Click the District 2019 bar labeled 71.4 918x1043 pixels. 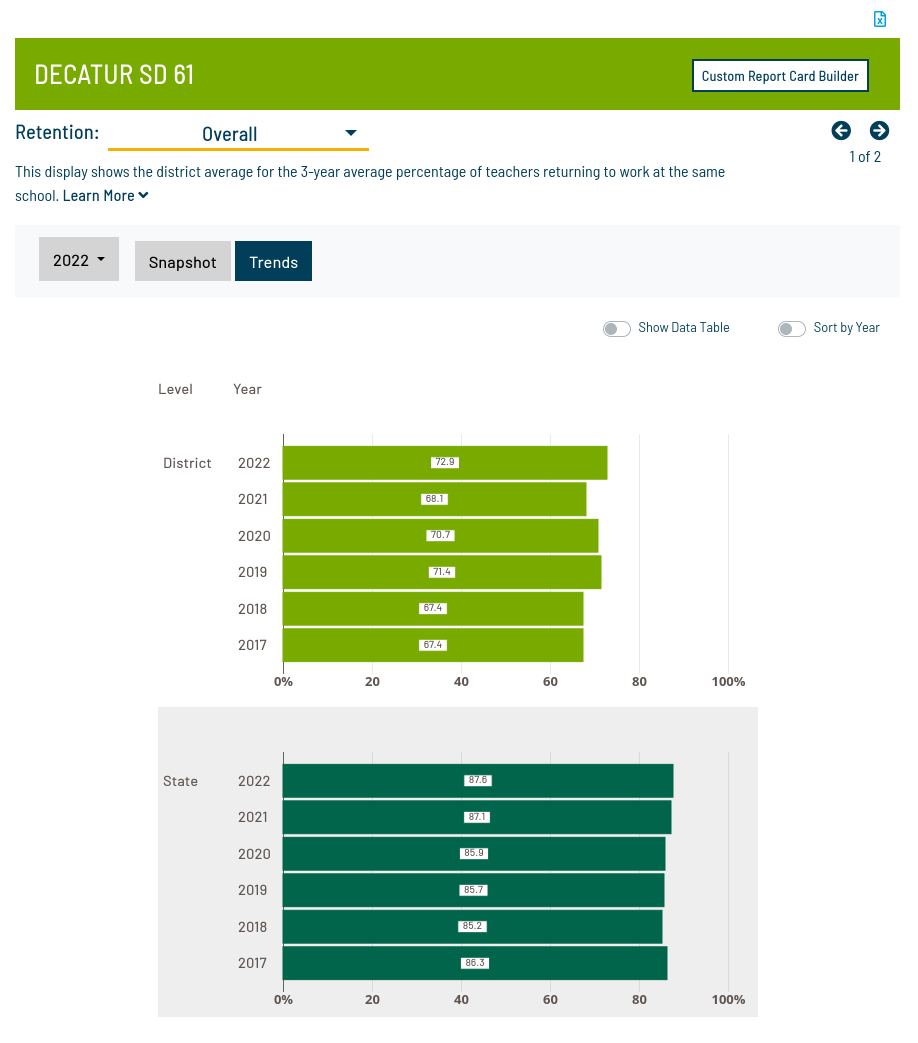click(441, 572)
